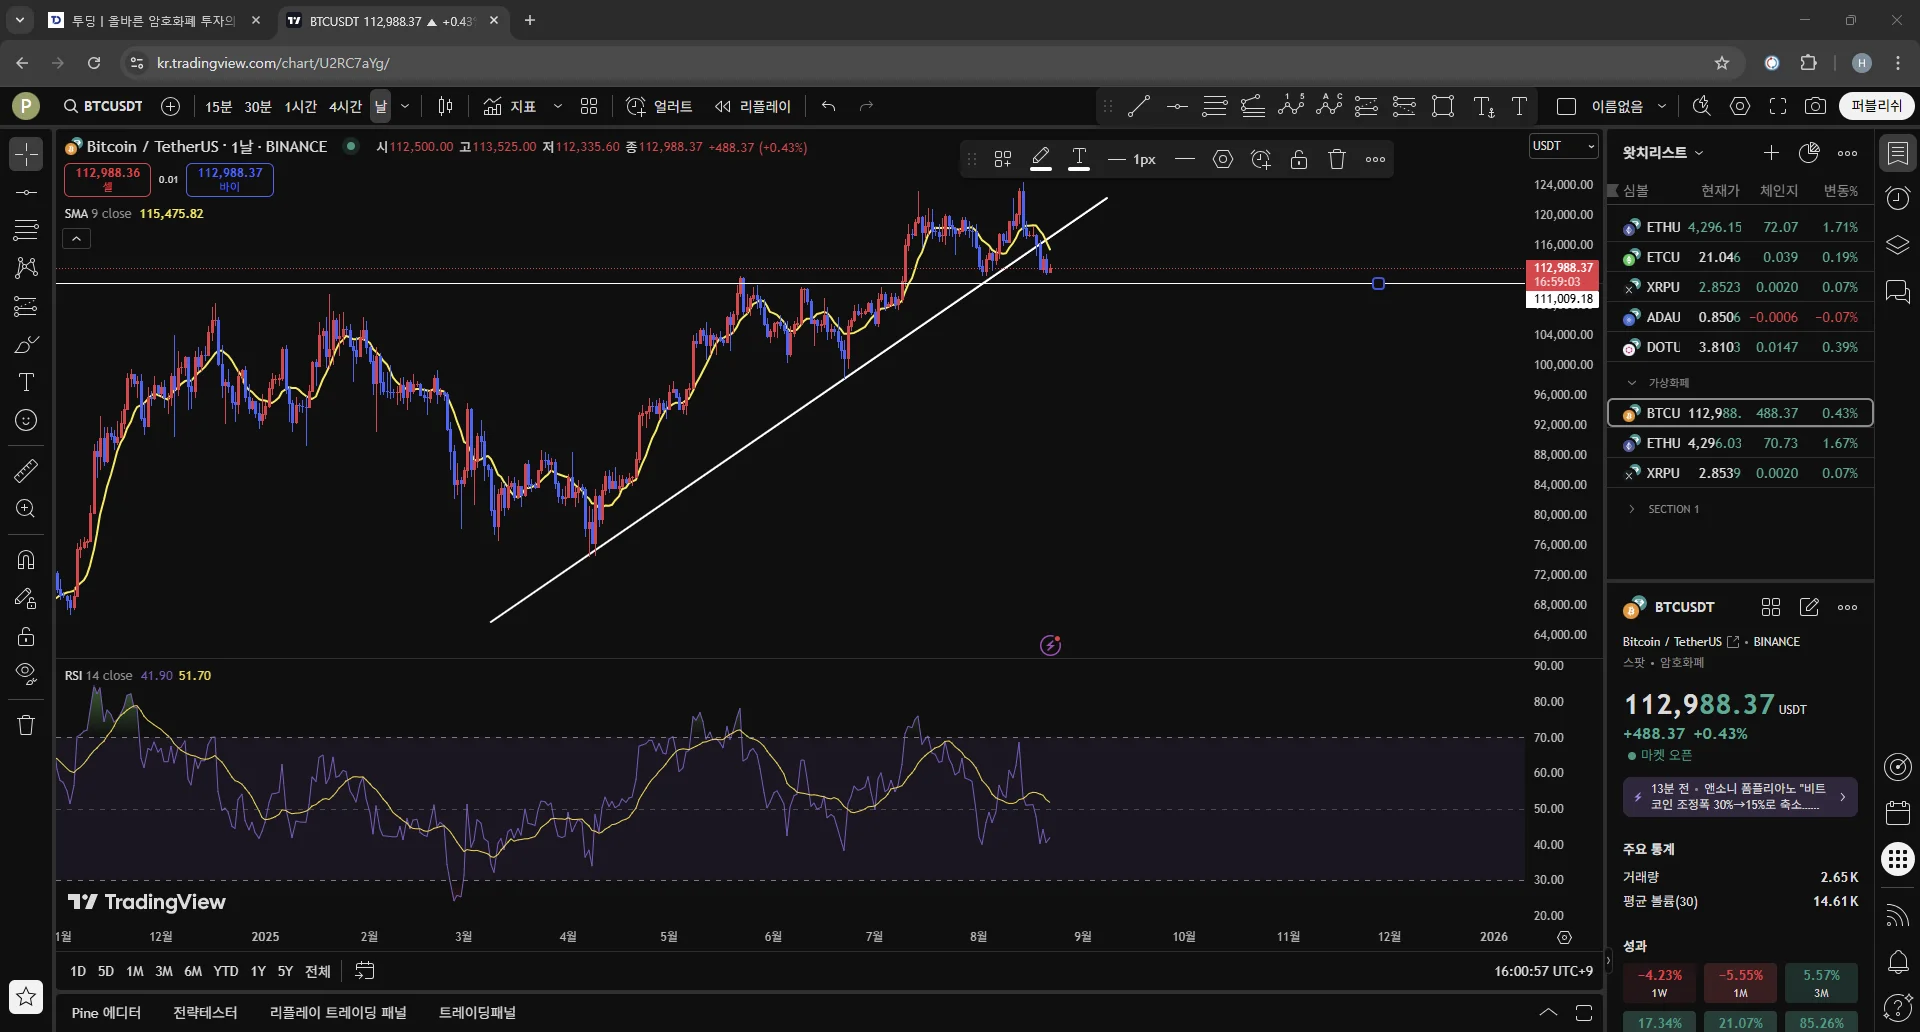The width and height of the screenshot is (1920, 1032).
Task: Click the magnet mode icon
Action: [x=26, y=560]
